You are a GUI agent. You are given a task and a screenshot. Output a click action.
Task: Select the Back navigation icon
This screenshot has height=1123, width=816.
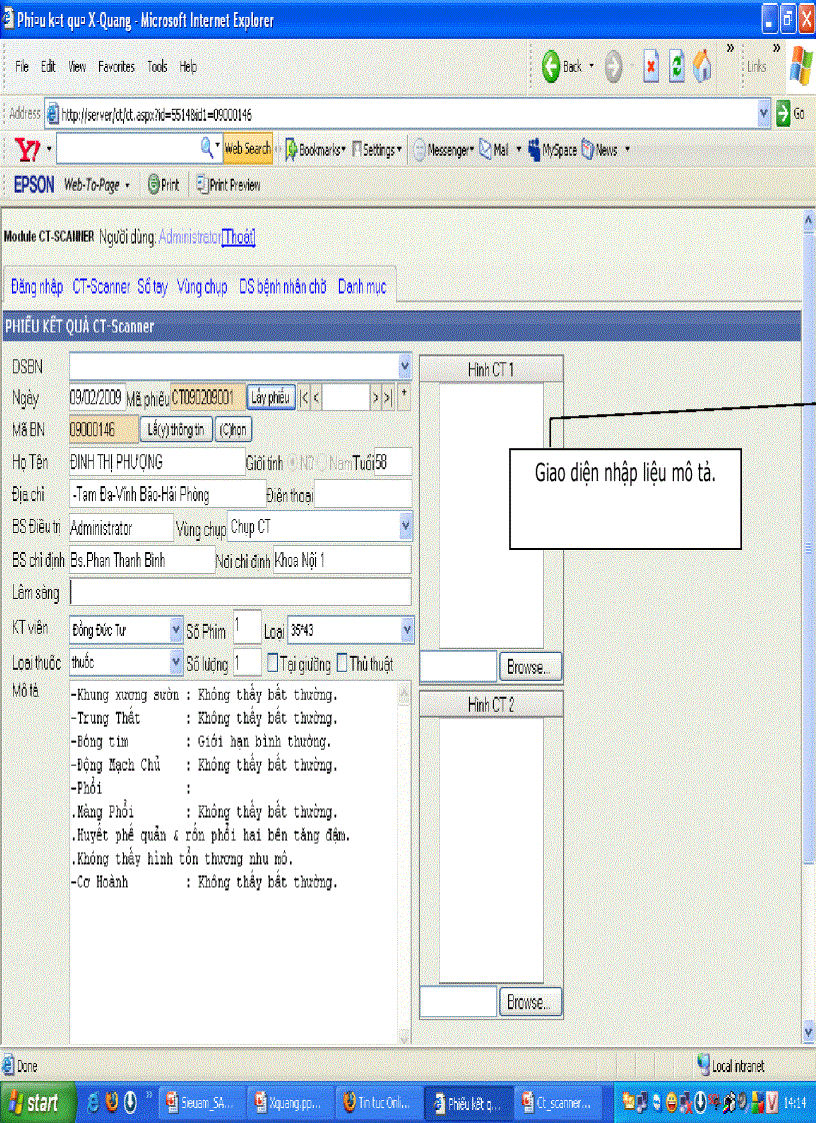(x=551, y=68)
